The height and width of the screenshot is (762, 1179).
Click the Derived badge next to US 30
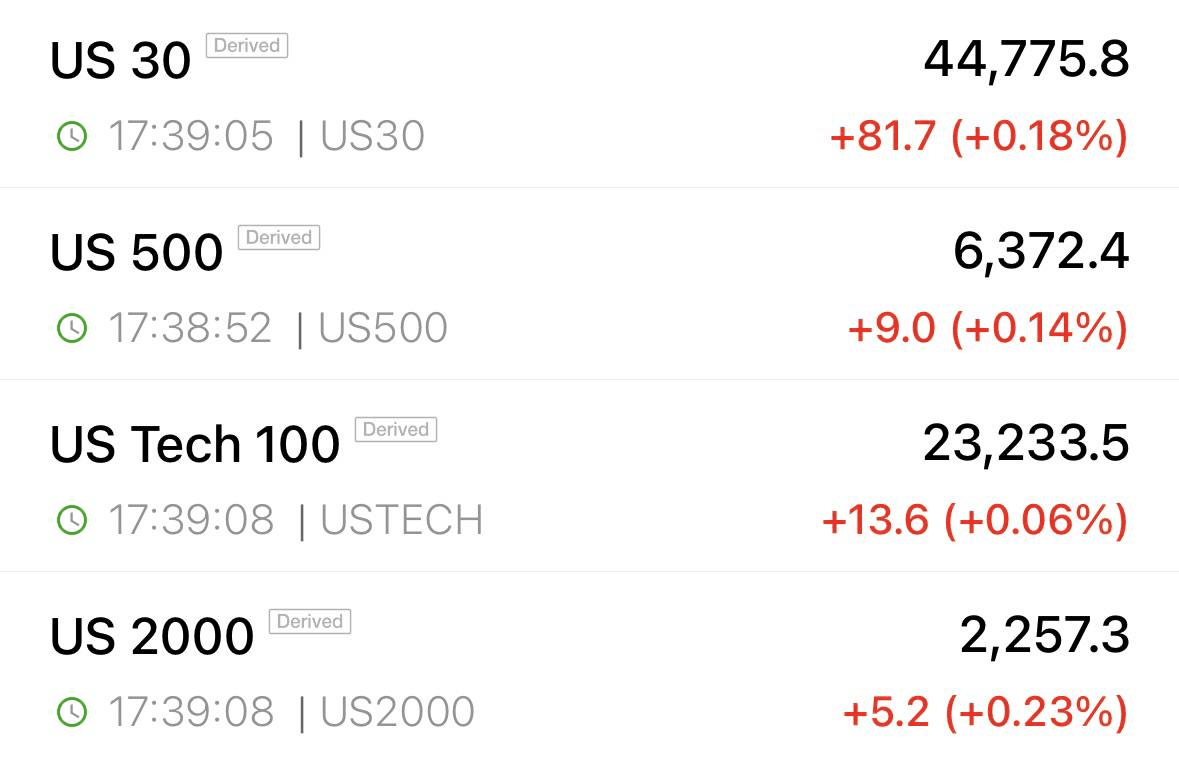(x=247, y=46)
